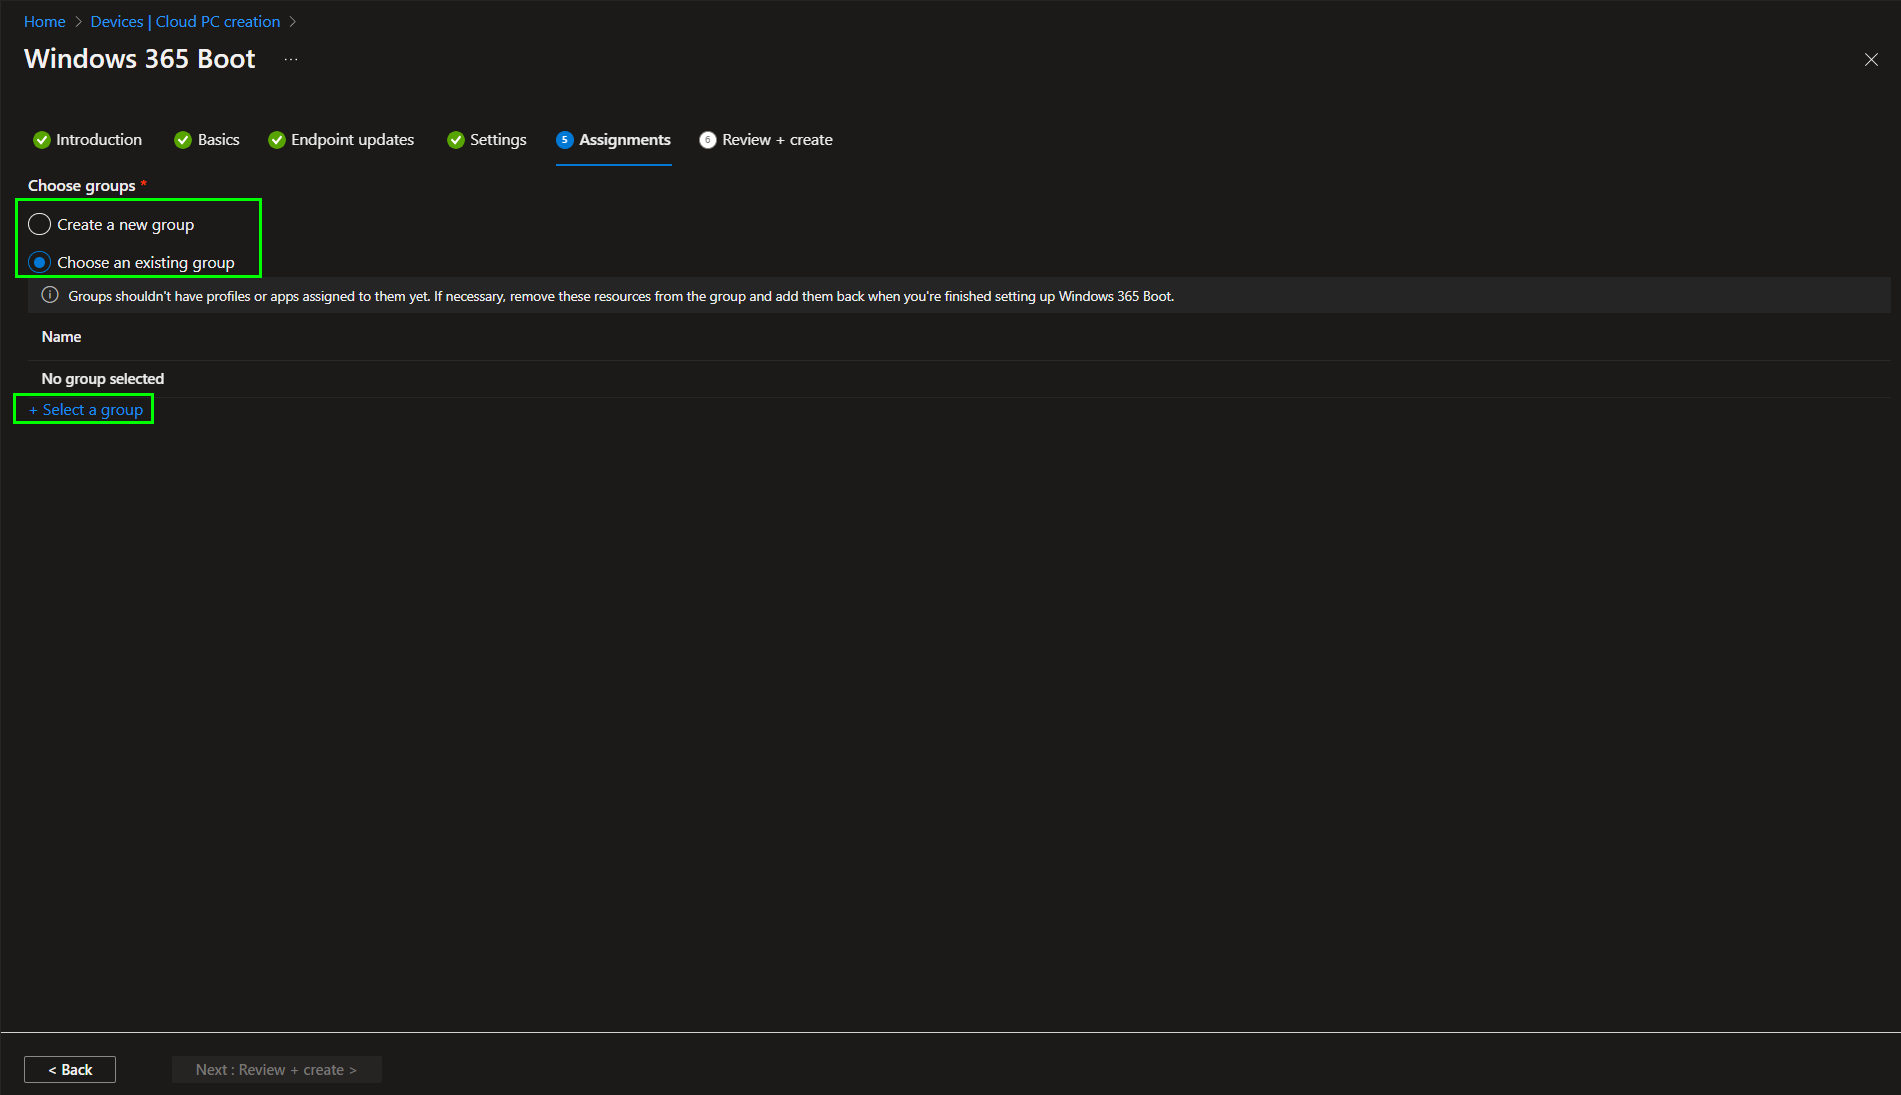This screenshot has width=1901, height=1095.
Task: Click the breadcrumb chevron after Home
Action: 78,22
